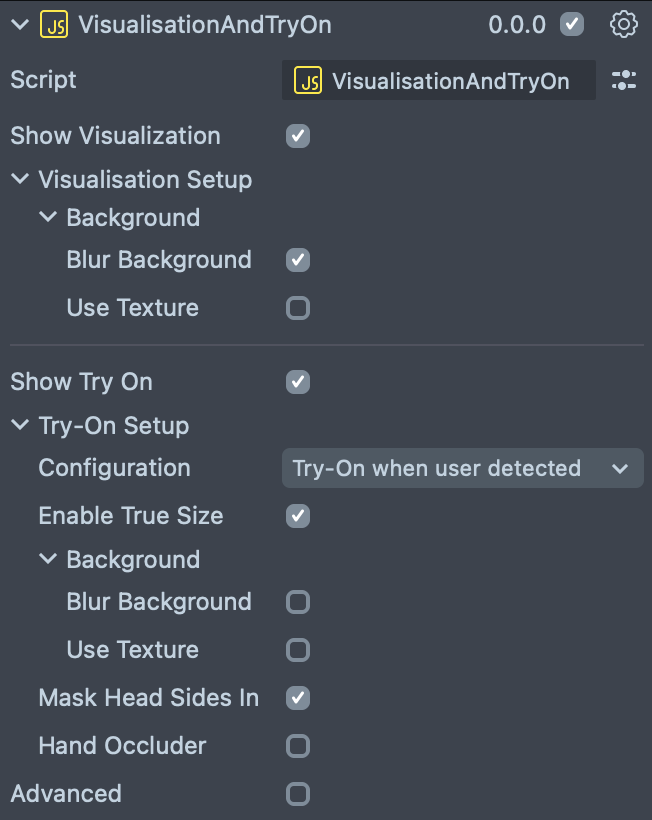Toggle Blur Background under Visualisation Setup
This screenshot has width=652, height=820.
pyautogui.click(x=298, y=260)
